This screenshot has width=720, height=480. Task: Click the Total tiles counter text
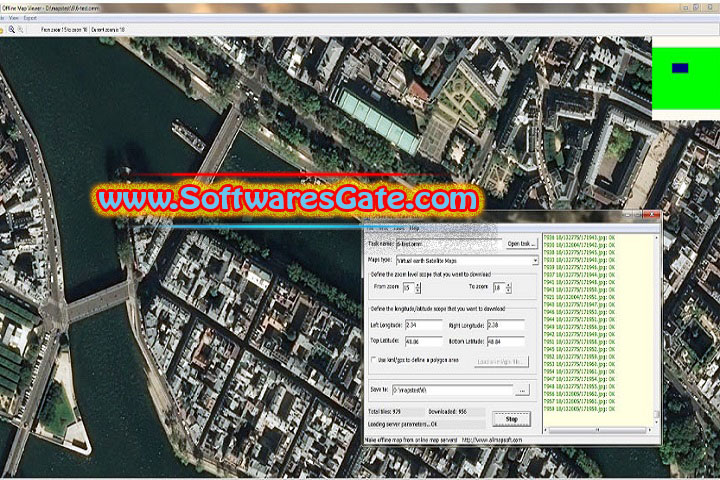384,412
